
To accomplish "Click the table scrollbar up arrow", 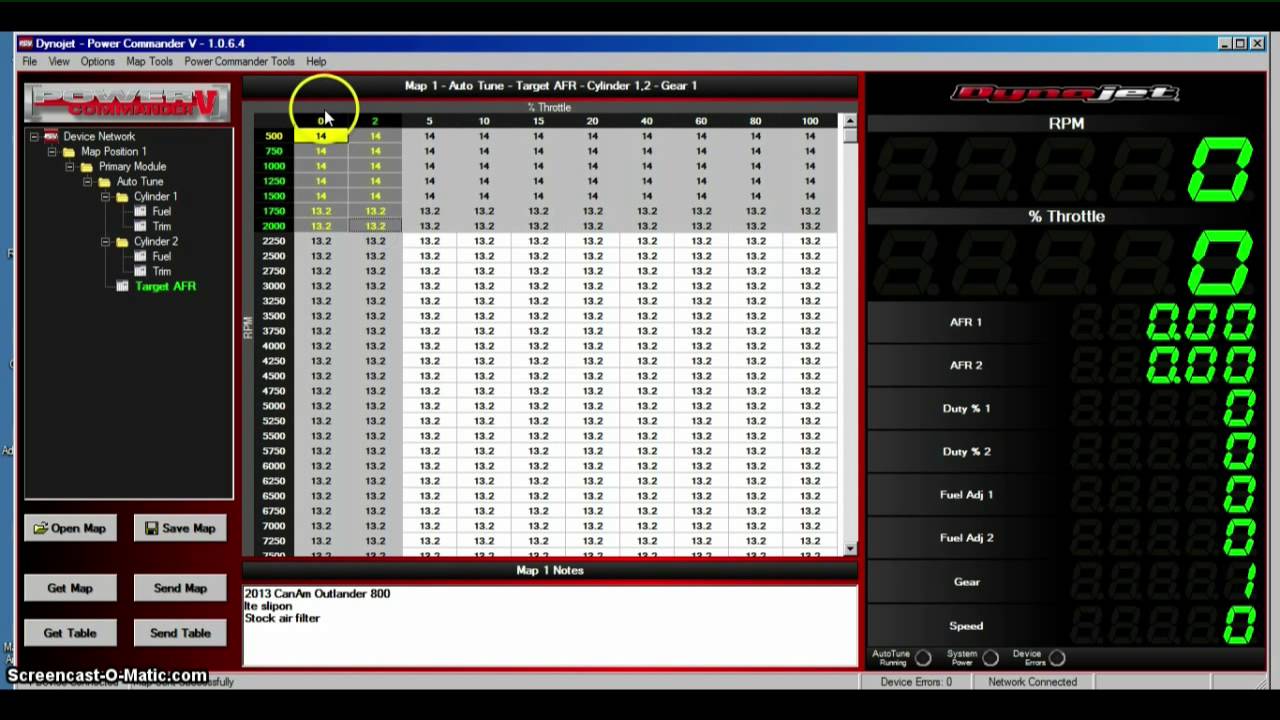I will (850, 121).
